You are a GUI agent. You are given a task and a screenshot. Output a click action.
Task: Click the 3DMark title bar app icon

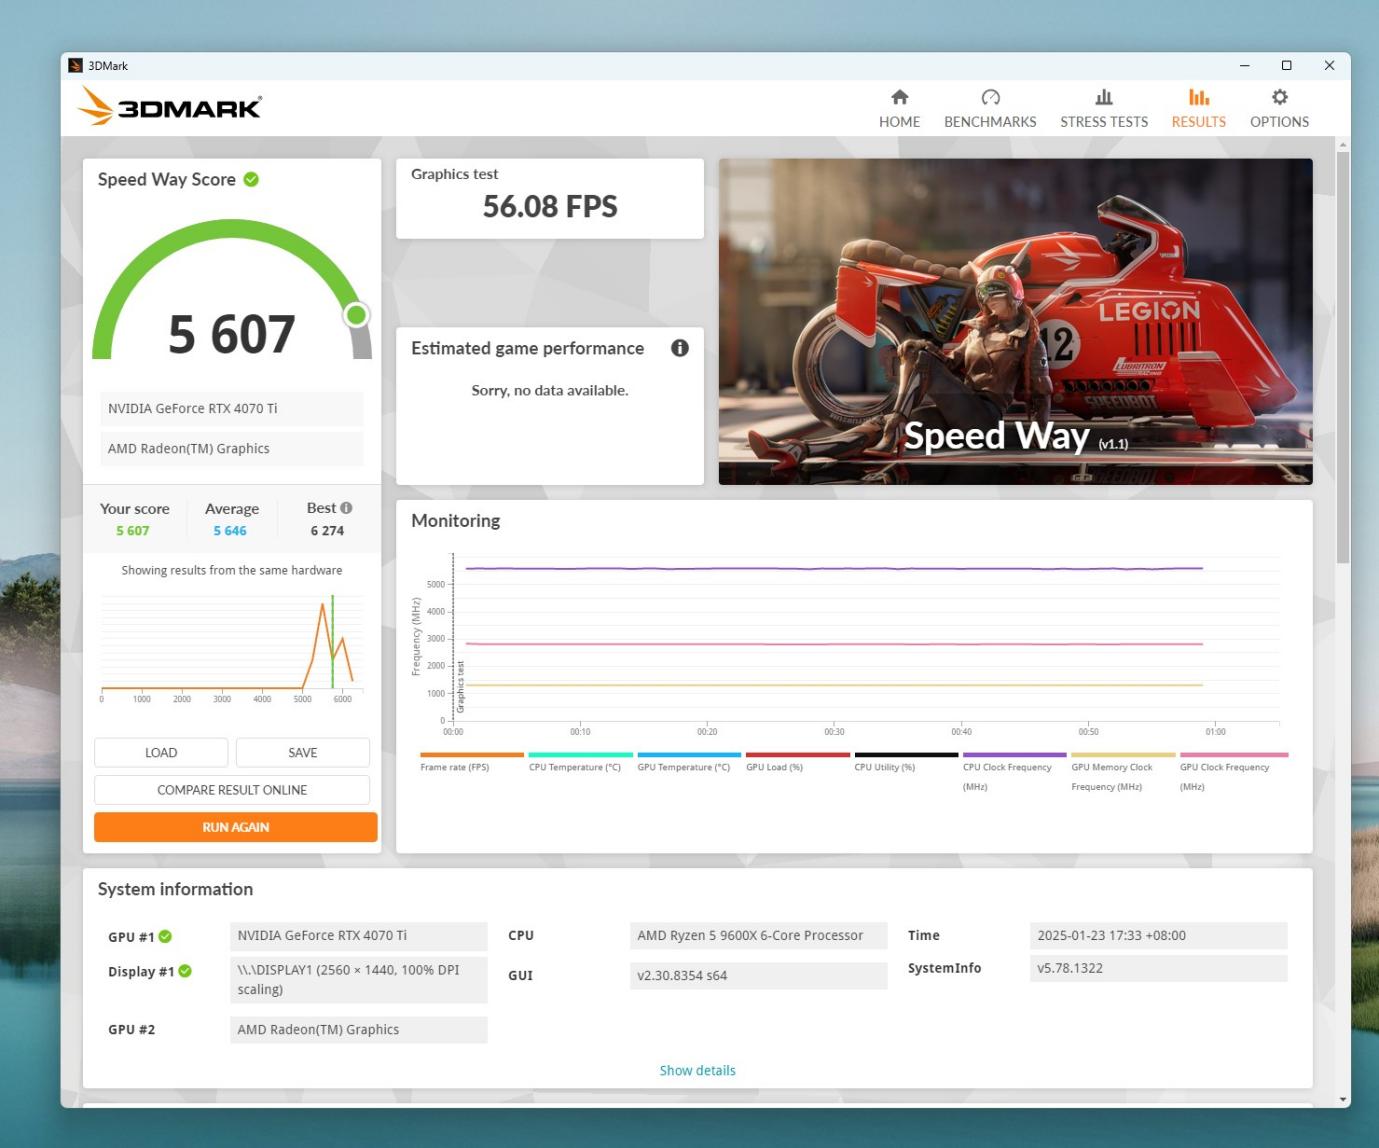point(75,66)
